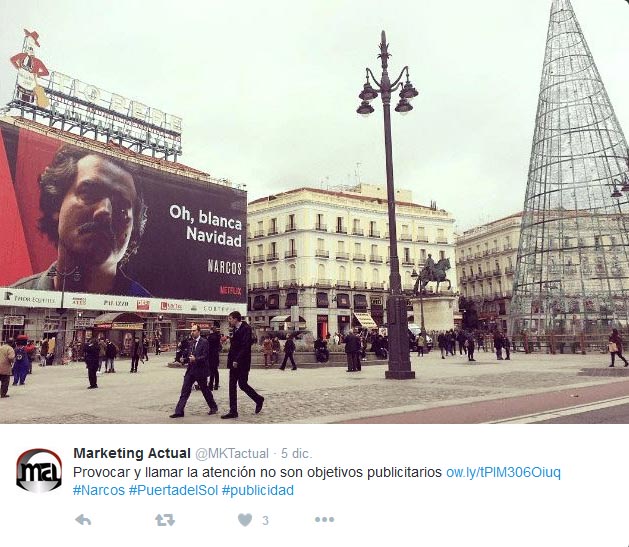Like the tweet with heart icon
Viewport: 629px width, 547px height.
click(x=245, y=520)
